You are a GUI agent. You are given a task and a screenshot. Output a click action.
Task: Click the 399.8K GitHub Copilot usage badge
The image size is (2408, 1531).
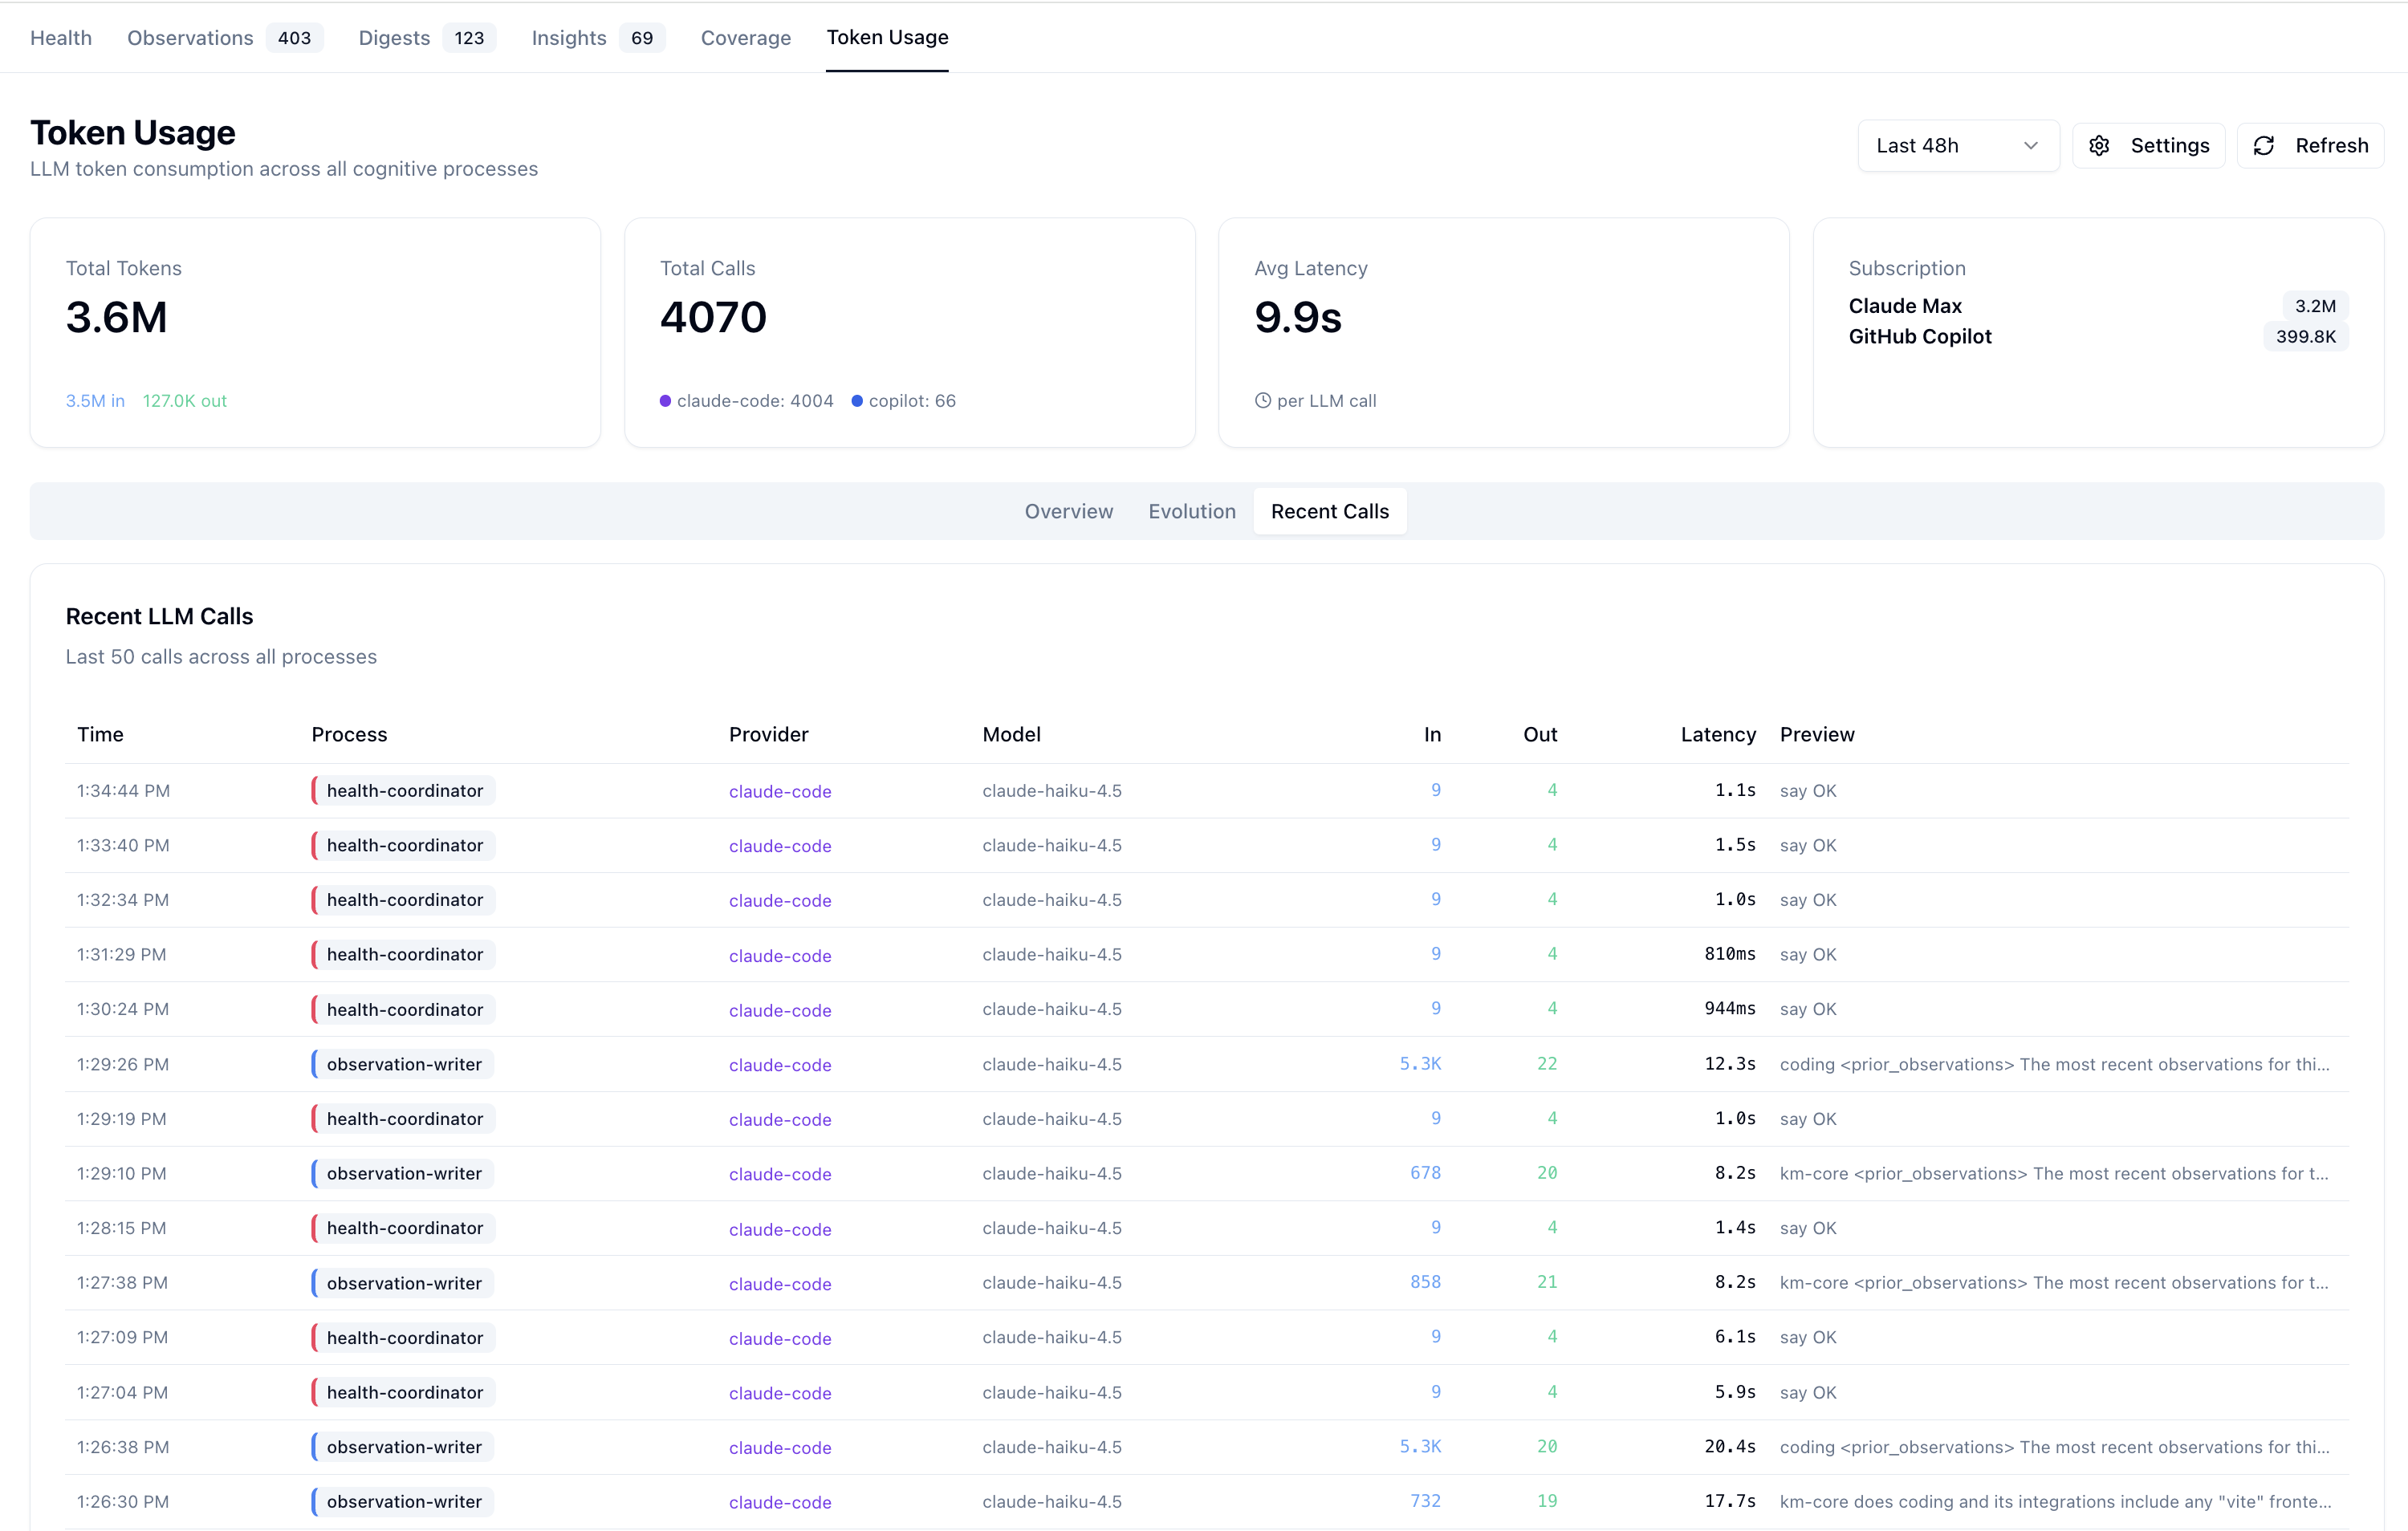[x=2306, y=337]
